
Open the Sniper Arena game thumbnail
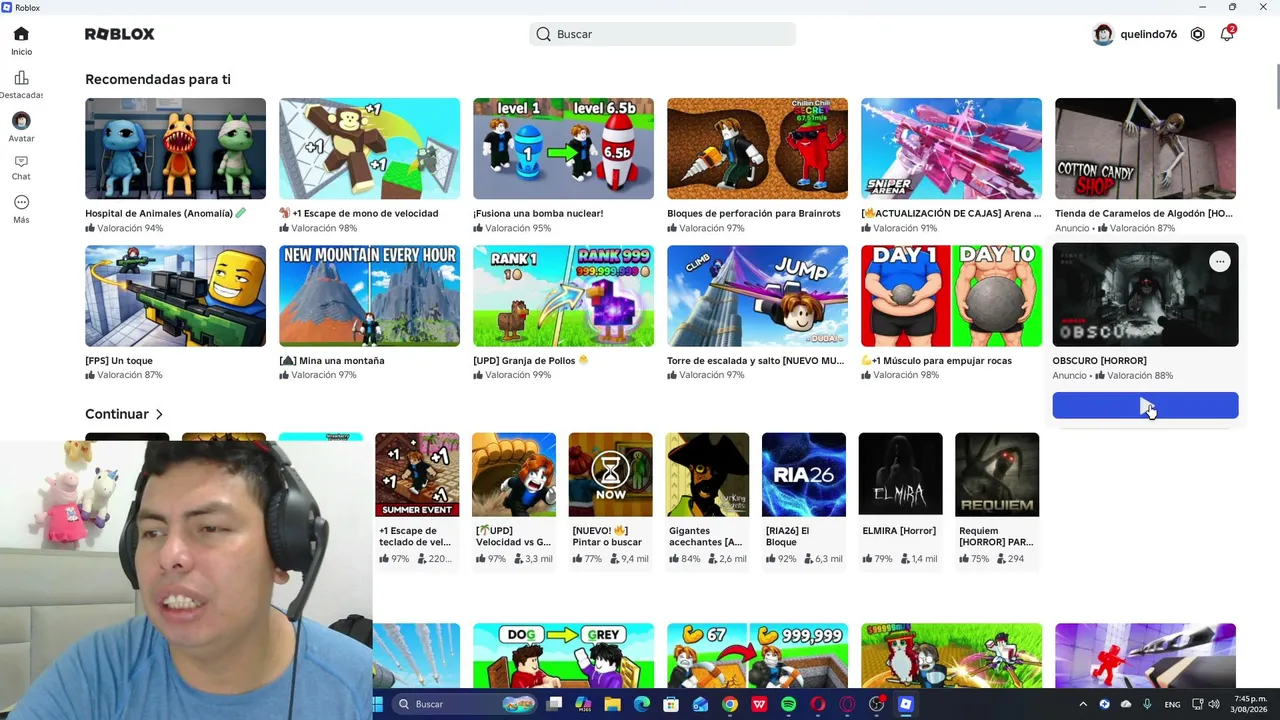(951, 149)
